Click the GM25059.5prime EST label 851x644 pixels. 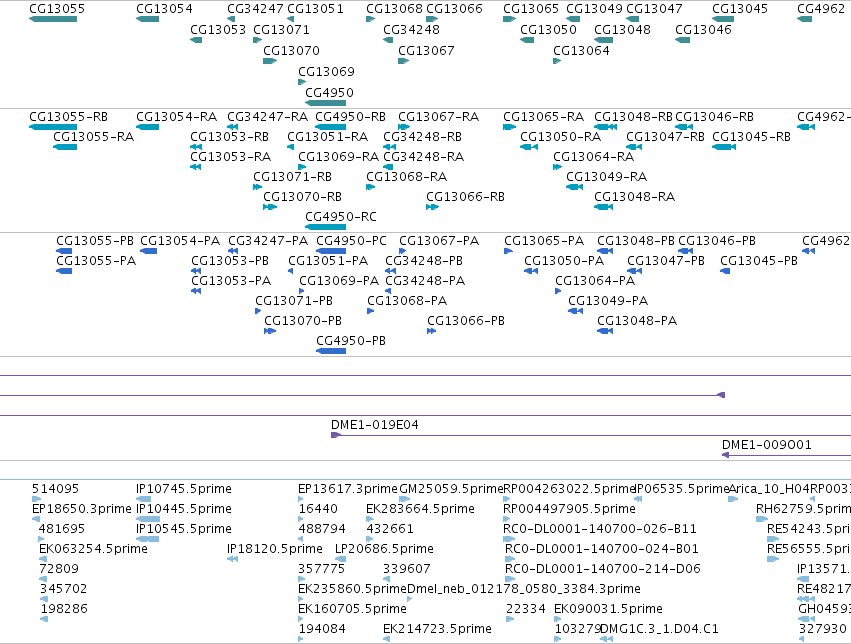pos(452,489)
